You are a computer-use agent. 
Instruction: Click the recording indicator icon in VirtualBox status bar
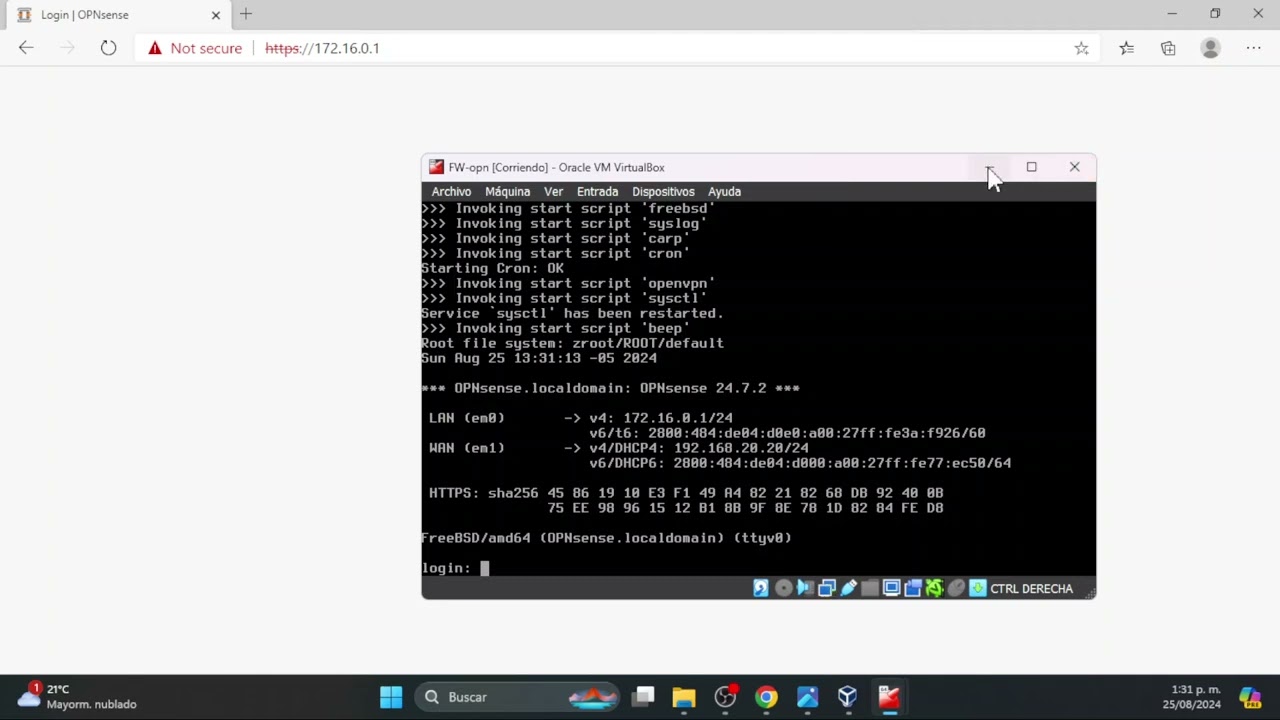913,588
